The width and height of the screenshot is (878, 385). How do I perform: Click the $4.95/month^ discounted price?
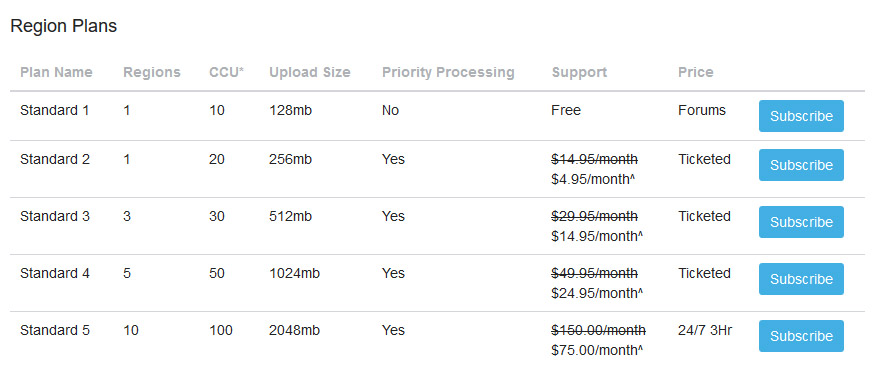point(596,180)
